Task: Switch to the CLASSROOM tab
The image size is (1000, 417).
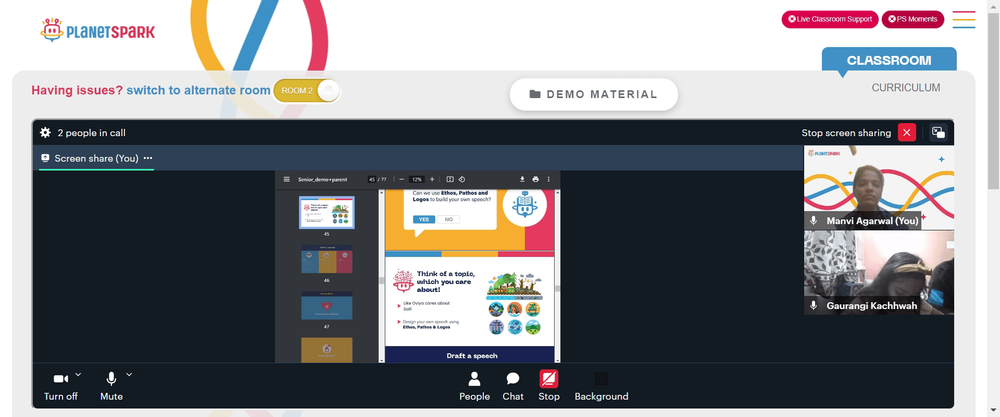Action: tap(888, 61)
